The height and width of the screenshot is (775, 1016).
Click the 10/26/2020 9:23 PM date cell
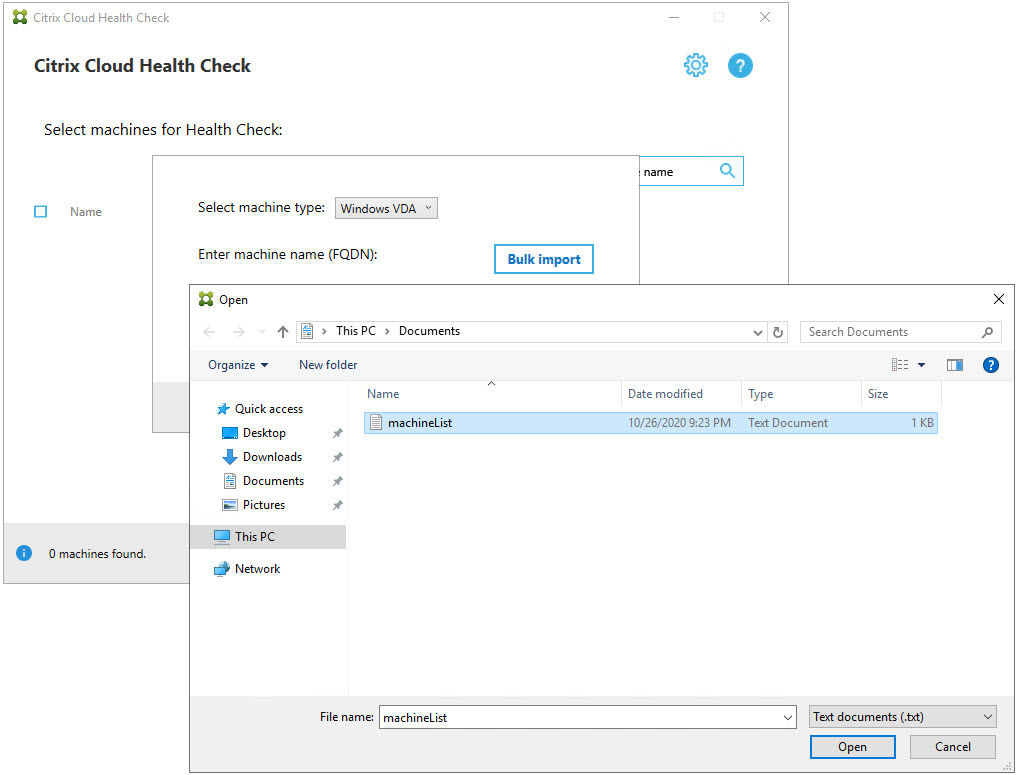point(679,423)
